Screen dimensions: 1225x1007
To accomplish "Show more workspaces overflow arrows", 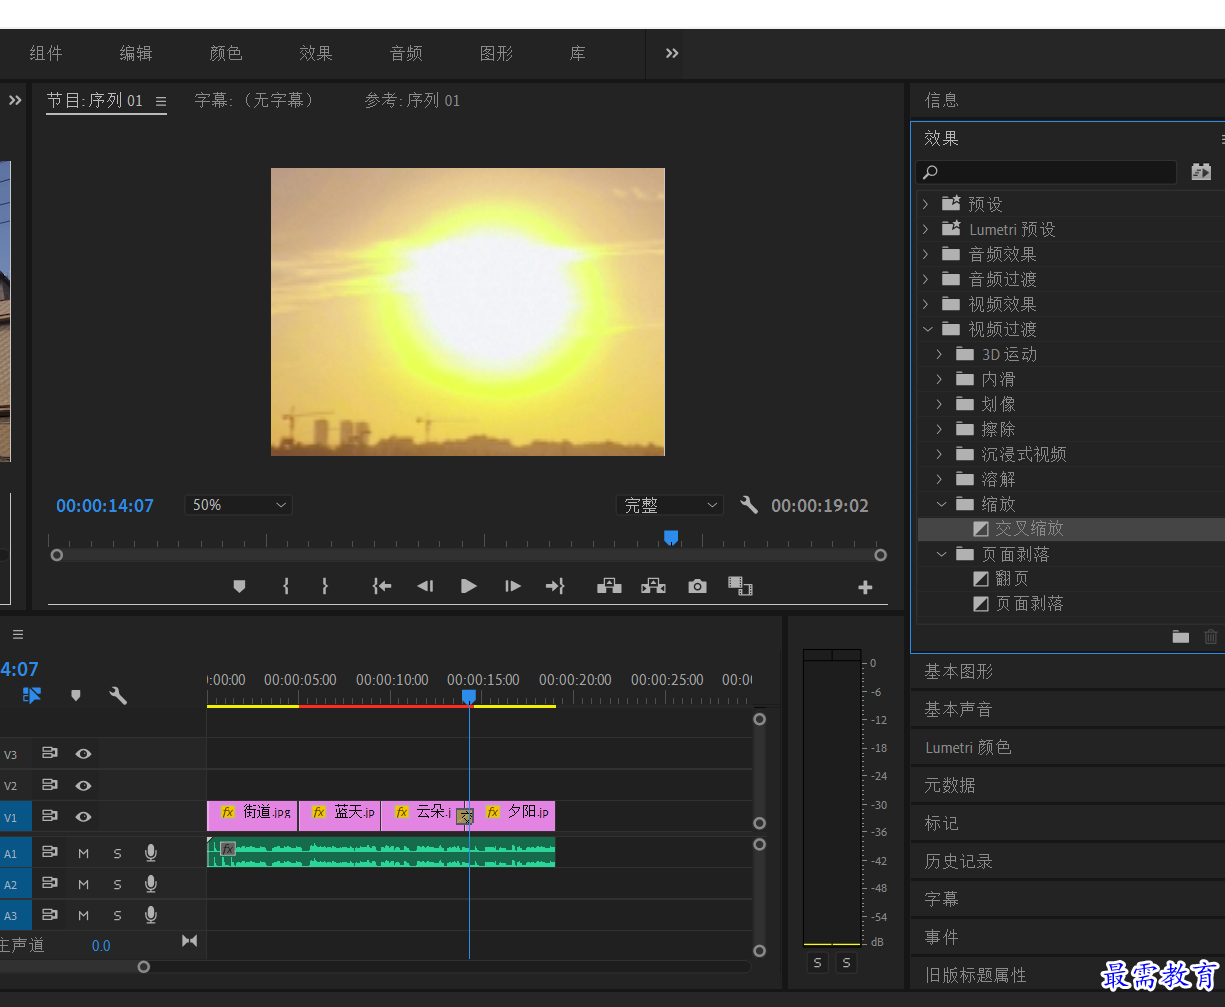I will (x=672, y=53).
